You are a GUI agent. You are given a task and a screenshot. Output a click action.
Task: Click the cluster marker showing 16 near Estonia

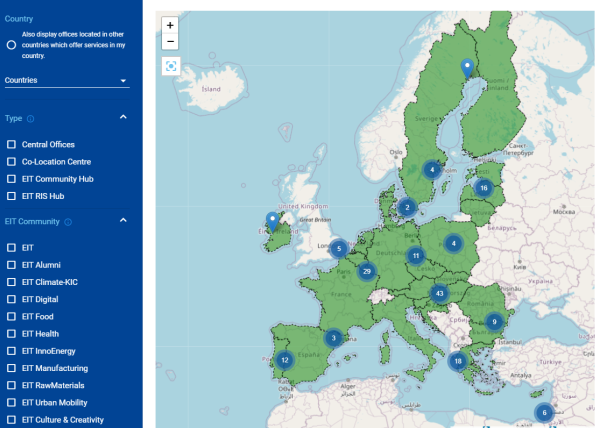(x=484, y=187)
